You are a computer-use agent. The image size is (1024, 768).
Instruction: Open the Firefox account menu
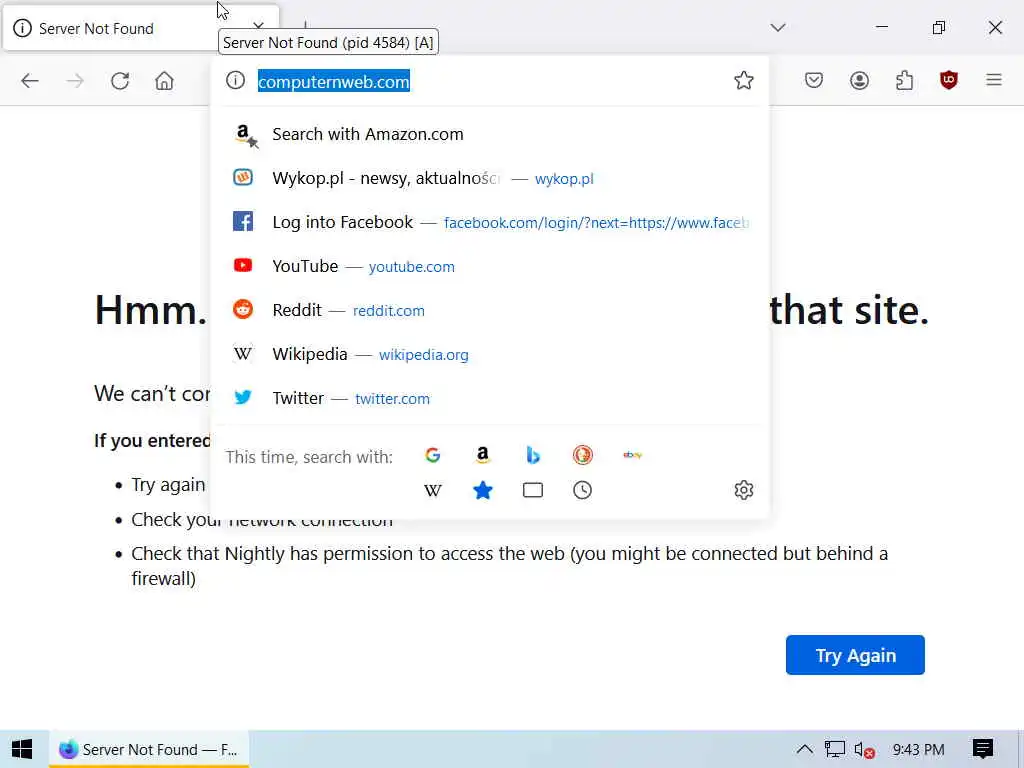(859, 80)
